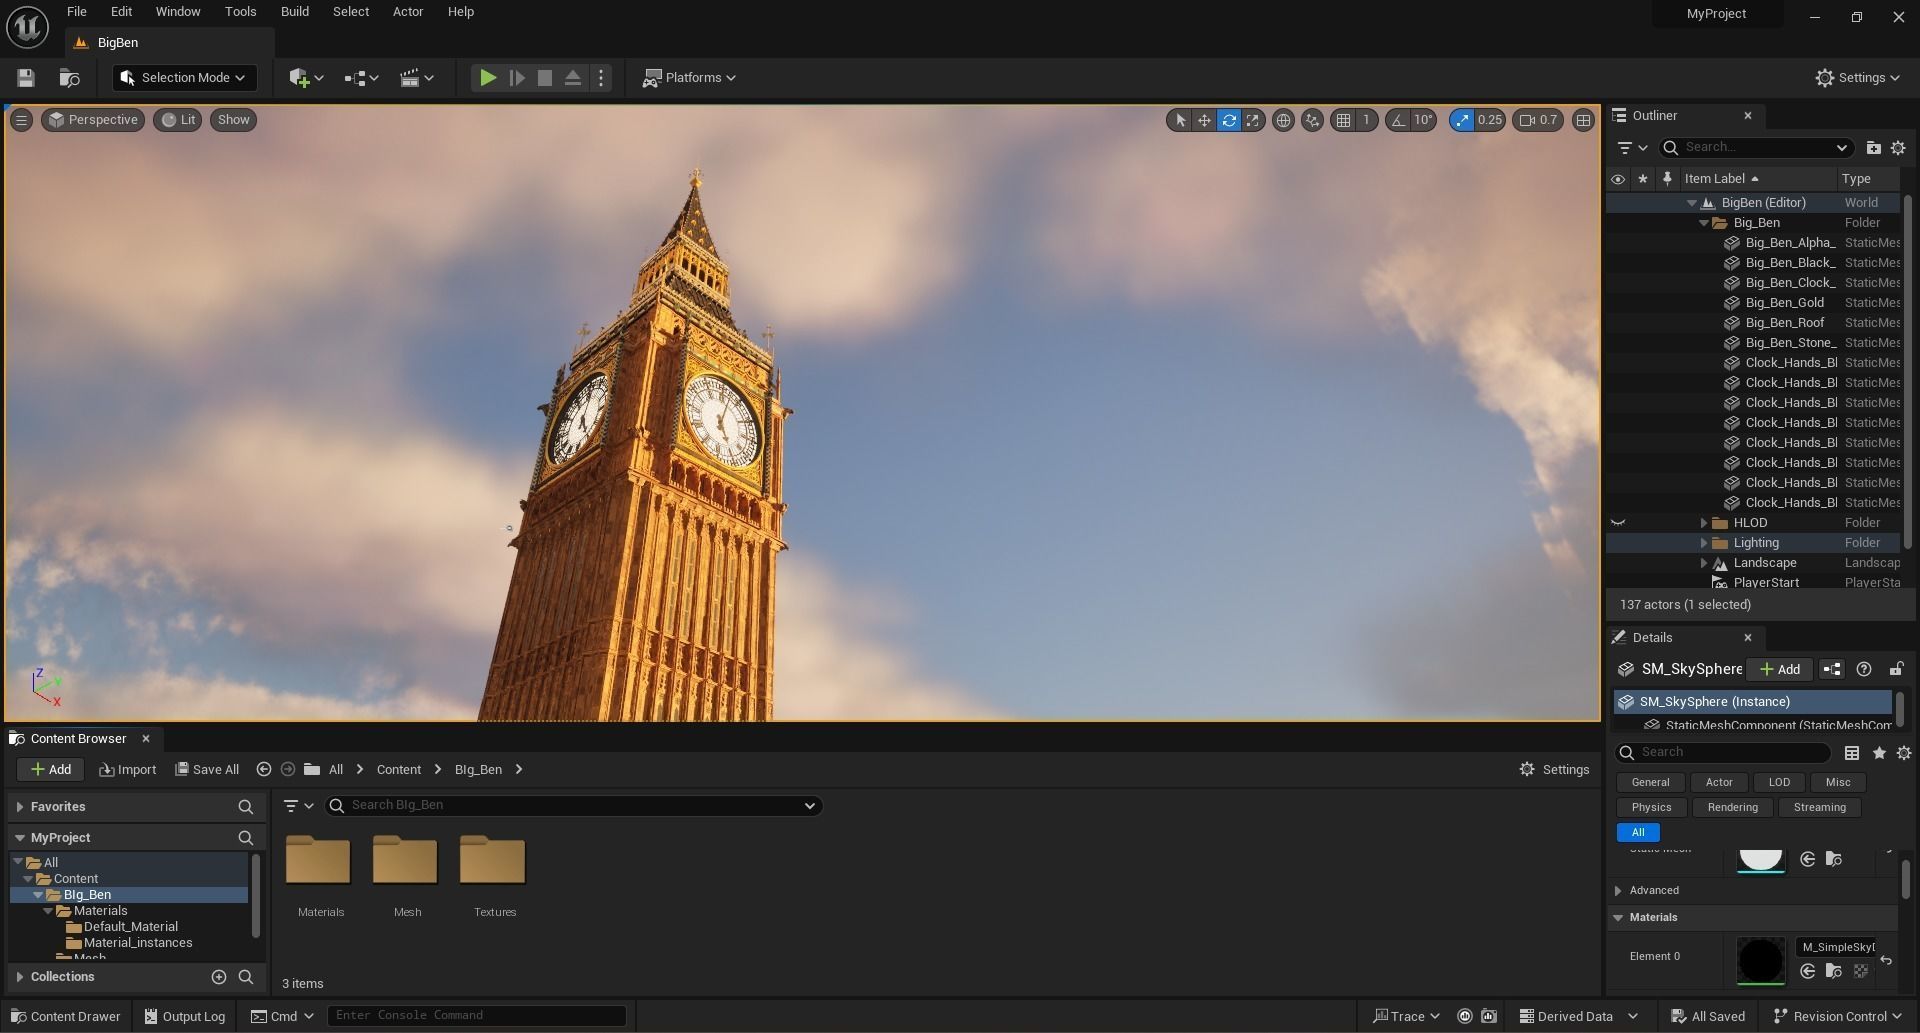Collapse the Big_Ben folder in Outliner
The height and width of the screenshot is (1033, 1920).
(x=1705, y=223)
